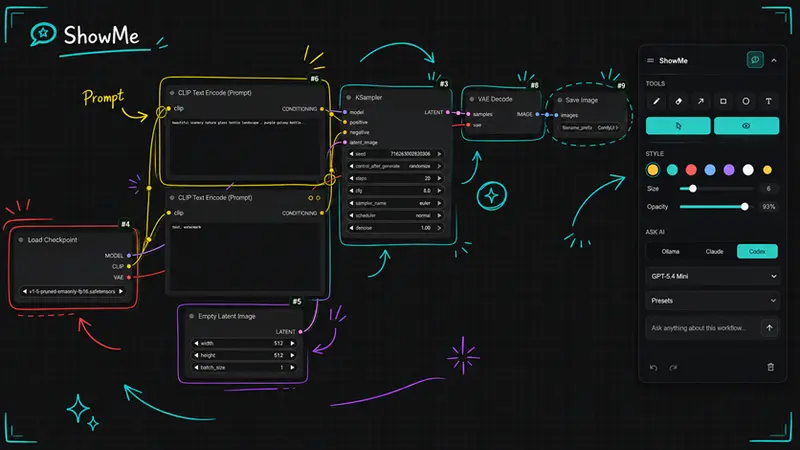Image resolution: width=800 pixels, height=450 pixels.
Task: Decrease the Empty Latent Image width
Action: pos(196,343)
